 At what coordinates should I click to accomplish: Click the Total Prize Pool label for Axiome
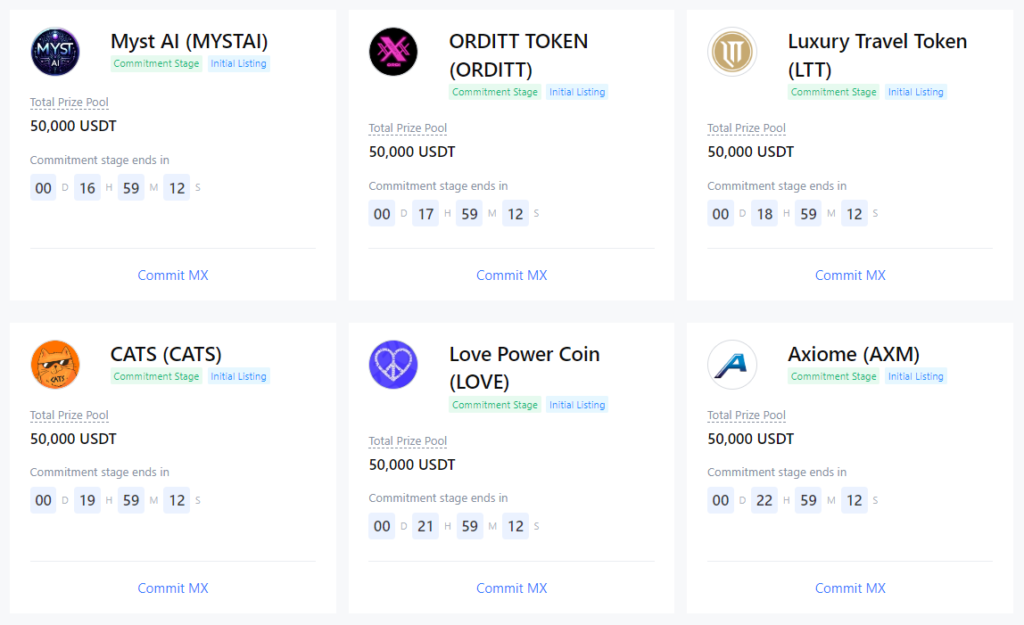(x=746, y=415)
